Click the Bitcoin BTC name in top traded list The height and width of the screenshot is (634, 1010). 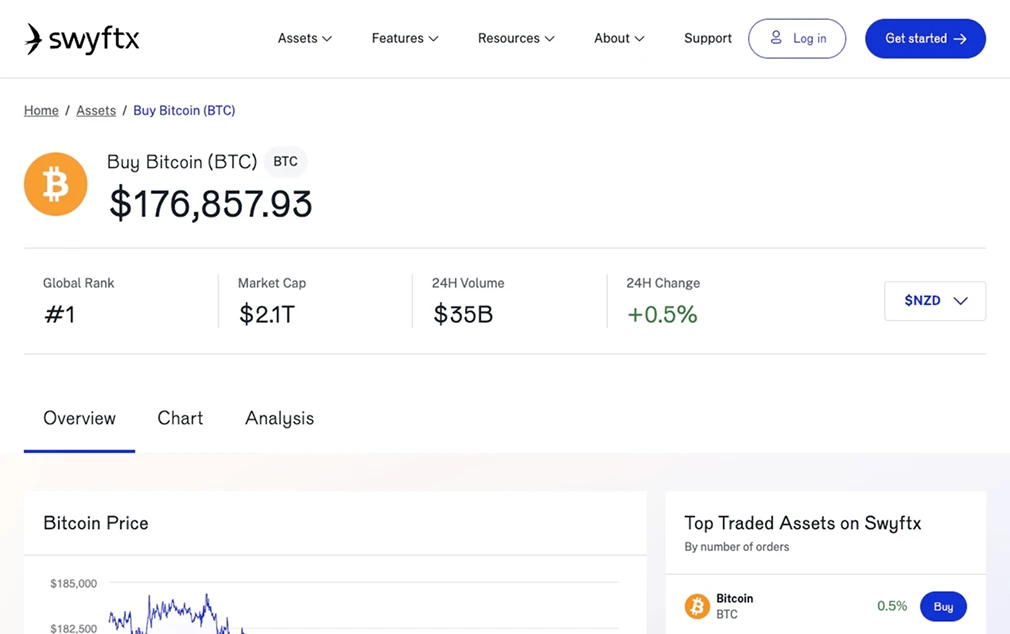tap(734, 606)
